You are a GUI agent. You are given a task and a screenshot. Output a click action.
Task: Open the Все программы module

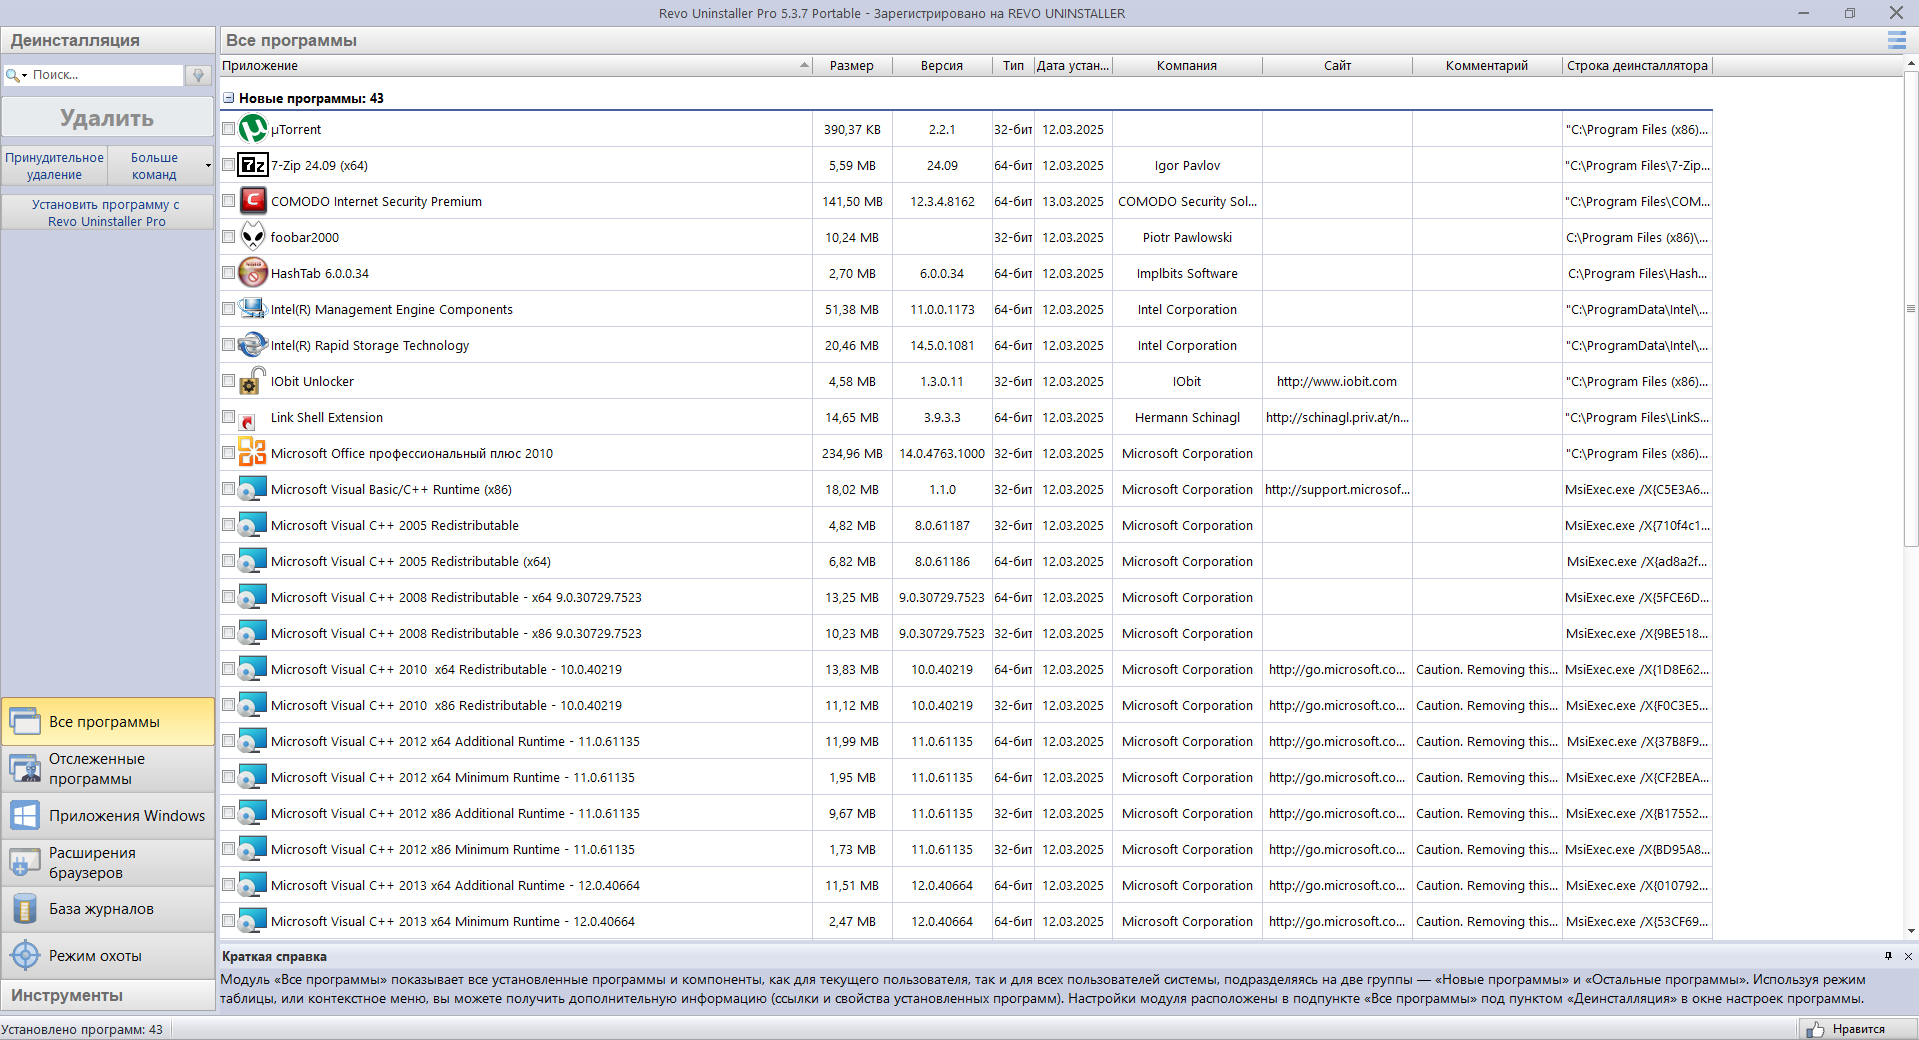point(108,721)
